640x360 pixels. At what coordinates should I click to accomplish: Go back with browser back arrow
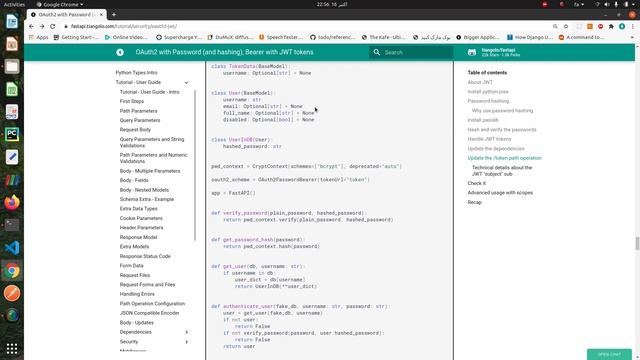pos(31,26)
